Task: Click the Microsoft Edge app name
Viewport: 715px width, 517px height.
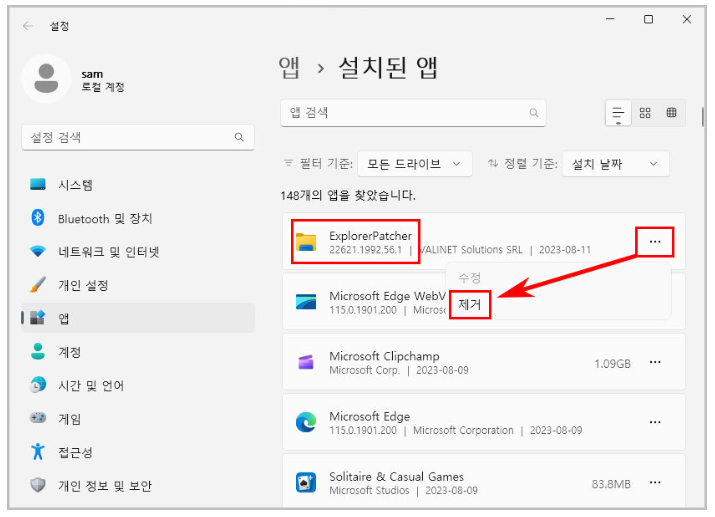Action: [369, 416]
